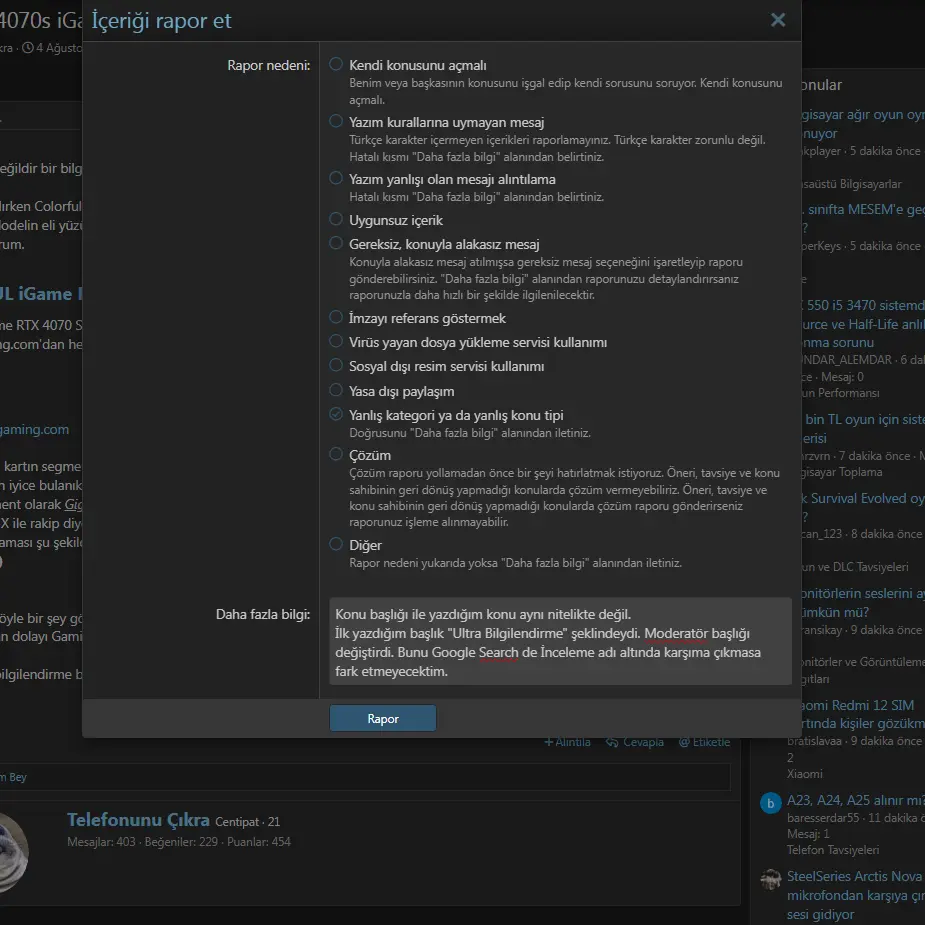The image size is (925, 925).
Task: Click the 'un ve DLC Tavsiyeleri' category
Action: point(854,567)
